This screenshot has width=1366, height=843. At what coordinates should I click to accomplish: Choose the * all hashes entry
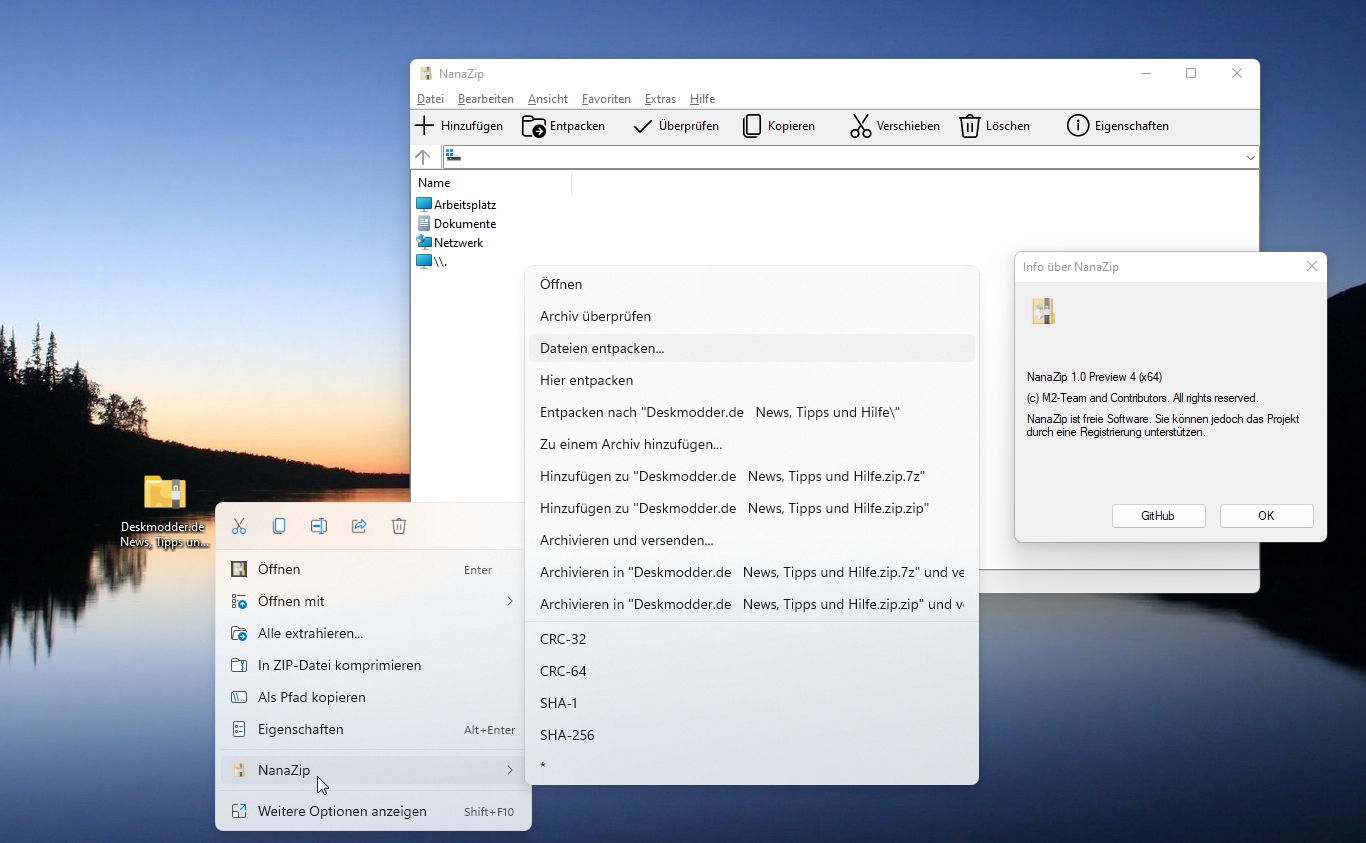751,767
